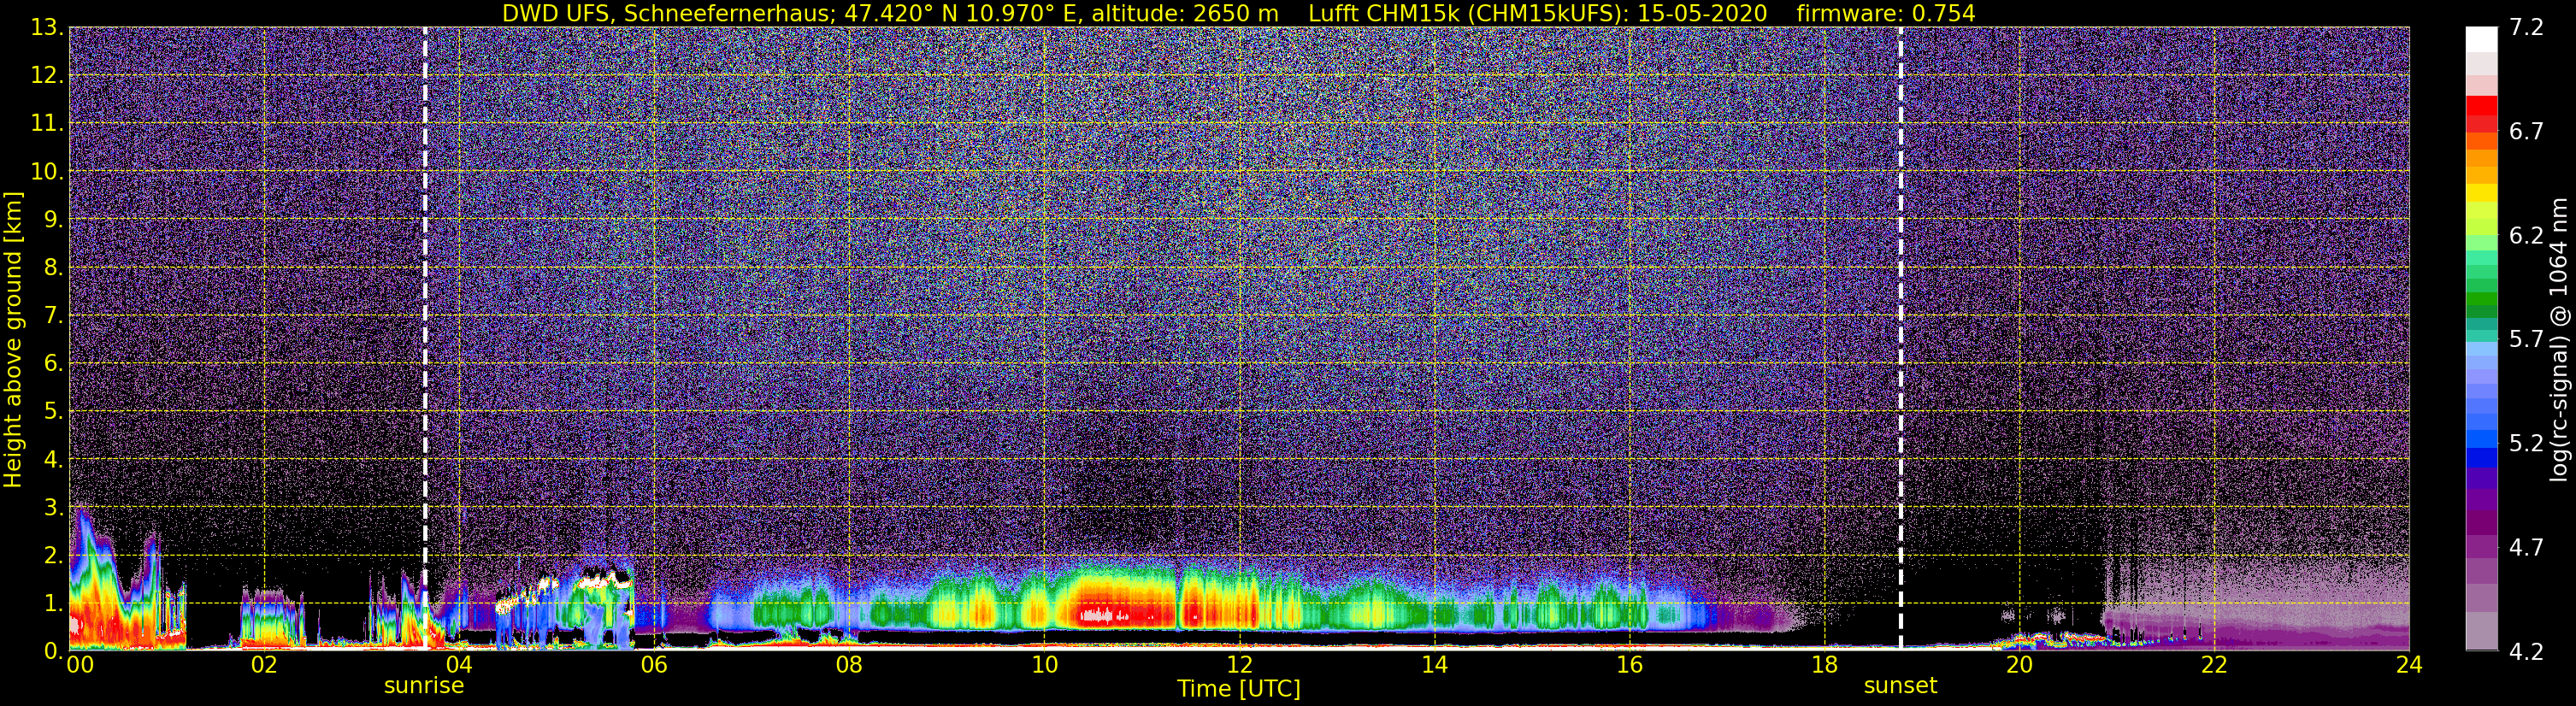
Task: Click the height axis tick label 9.
Action: (53, 219)
